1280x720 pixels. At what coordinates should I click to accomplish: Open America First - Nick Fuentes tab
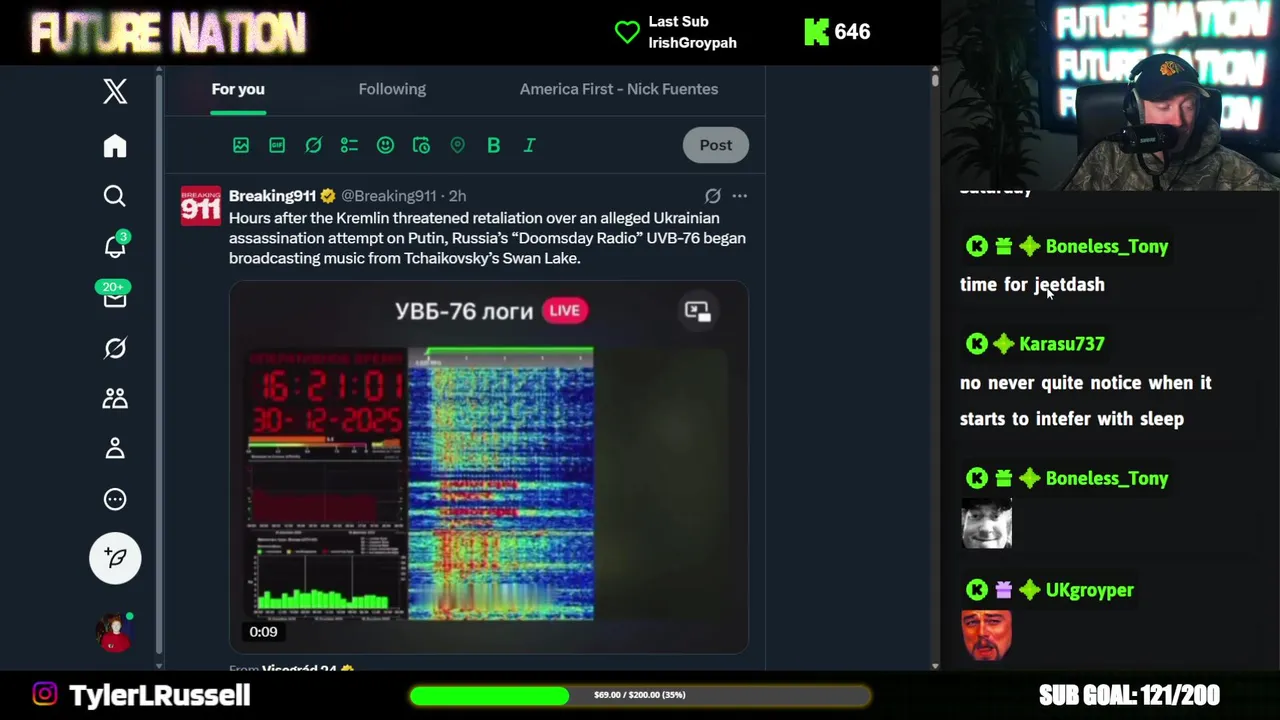click(x=619, y=89)
